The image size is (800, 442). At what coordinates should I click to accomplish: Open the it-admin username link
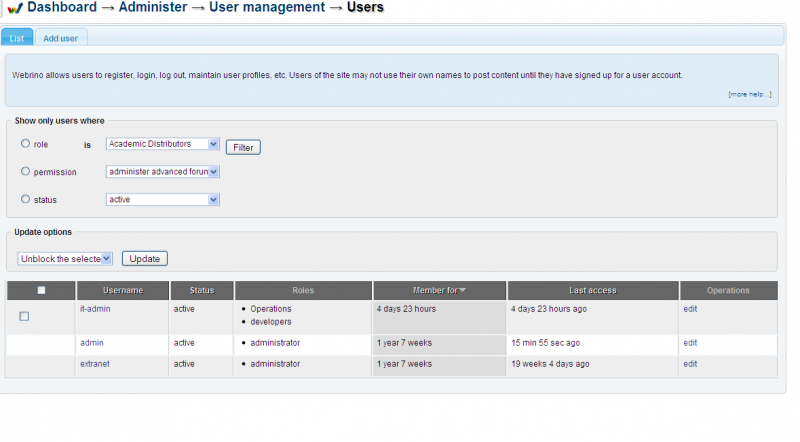click(x=95, y=309)
